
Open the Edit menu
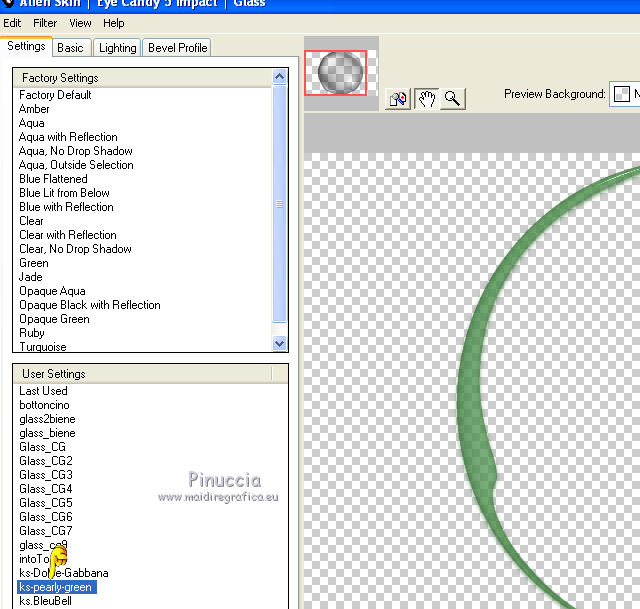pos(12,23)
